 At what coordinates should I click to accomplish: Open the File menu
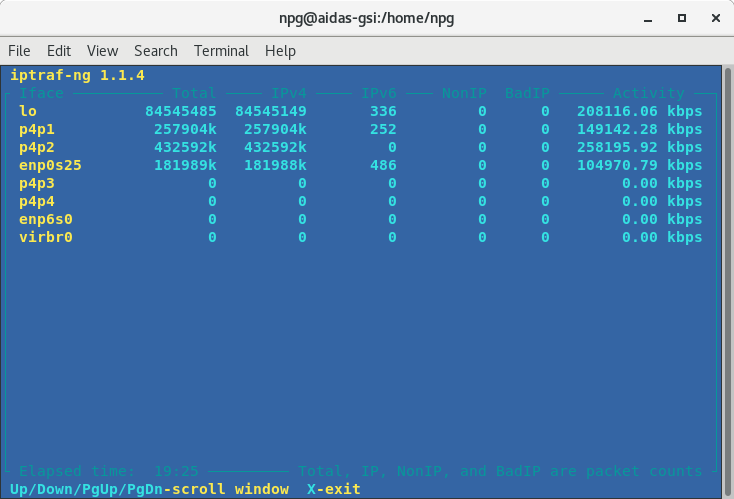coord(19,51)
